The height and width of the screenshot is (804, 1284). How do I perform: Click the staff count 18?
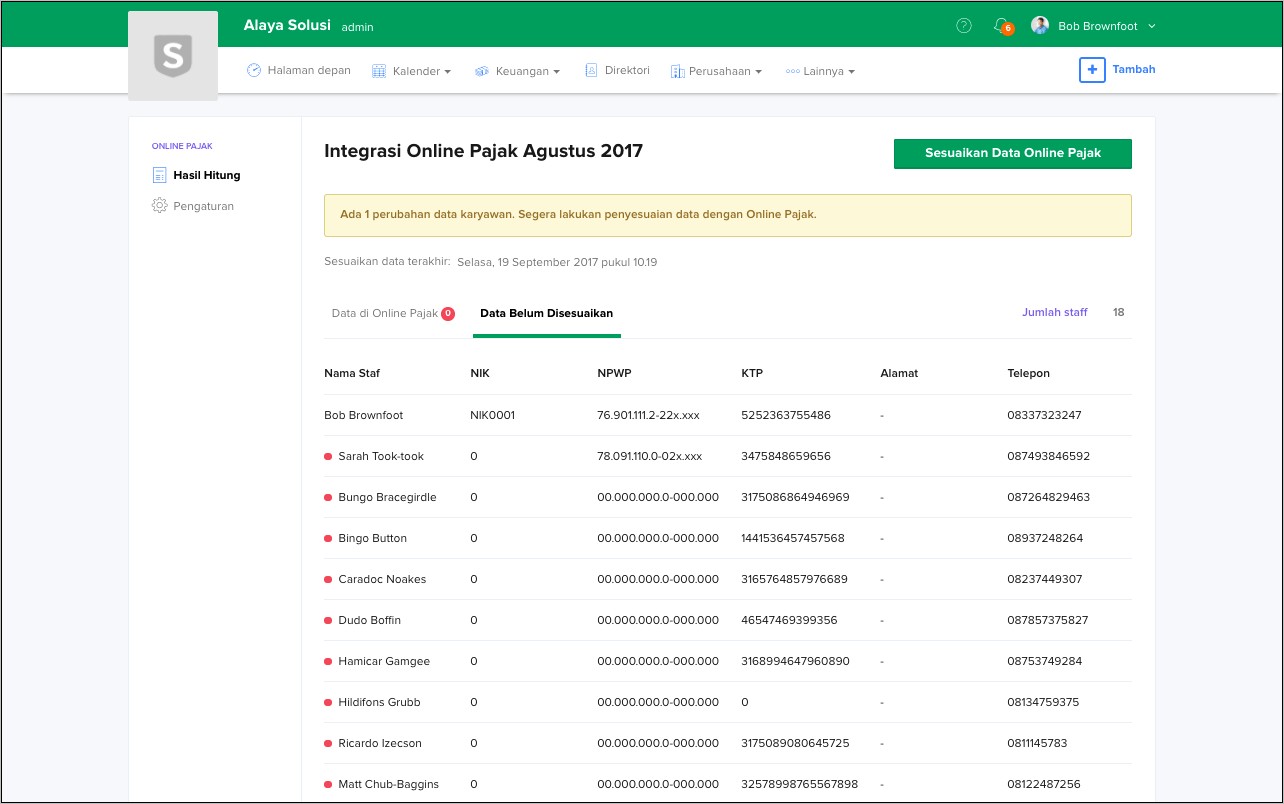pyautogui.click(x=1118, y=312)
